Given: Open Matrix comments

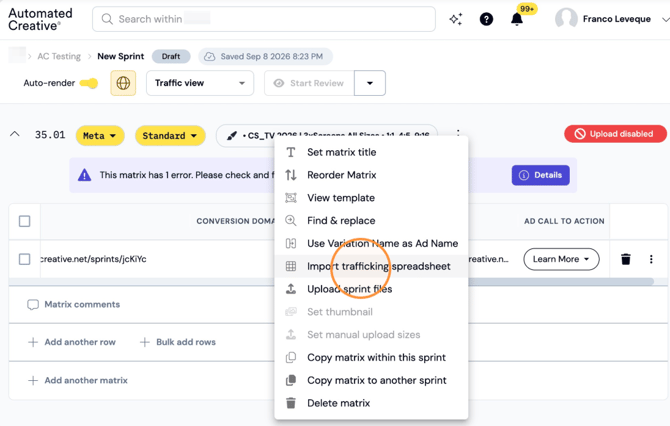Looking at the screenshot, I should point(73,304).
